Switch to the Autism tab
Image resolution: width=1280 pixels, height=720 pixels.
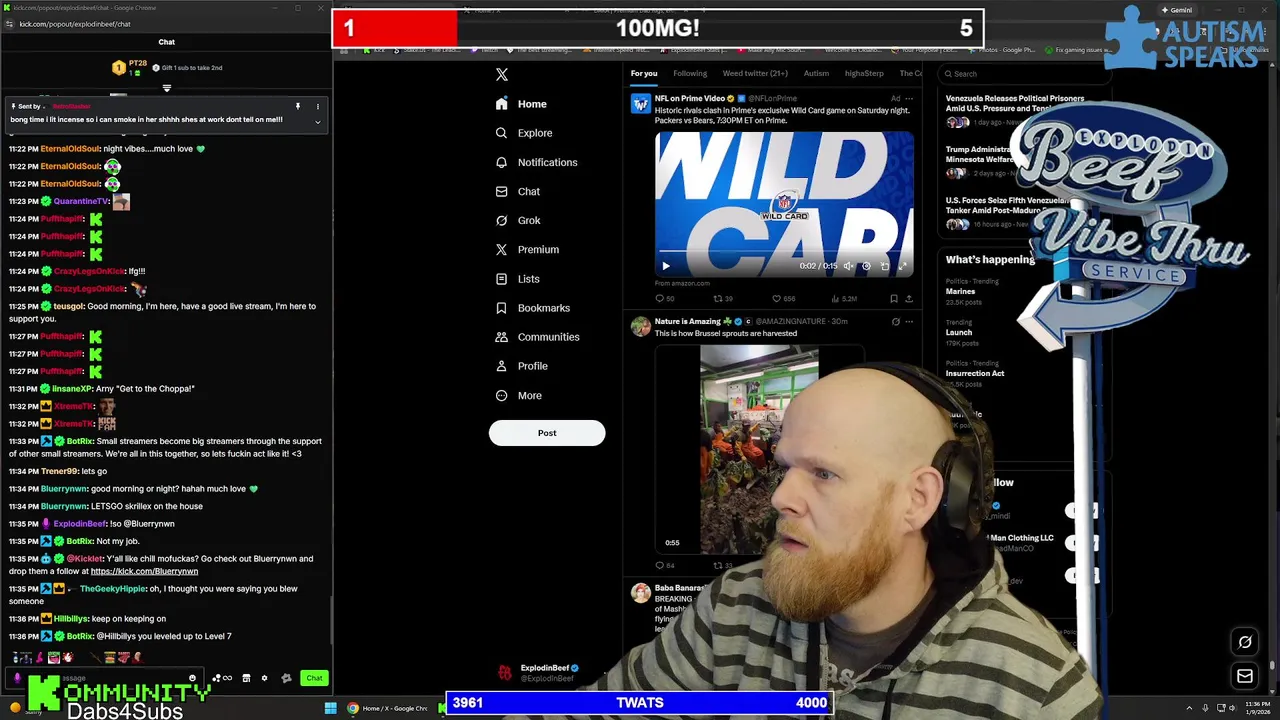(816, 73)
